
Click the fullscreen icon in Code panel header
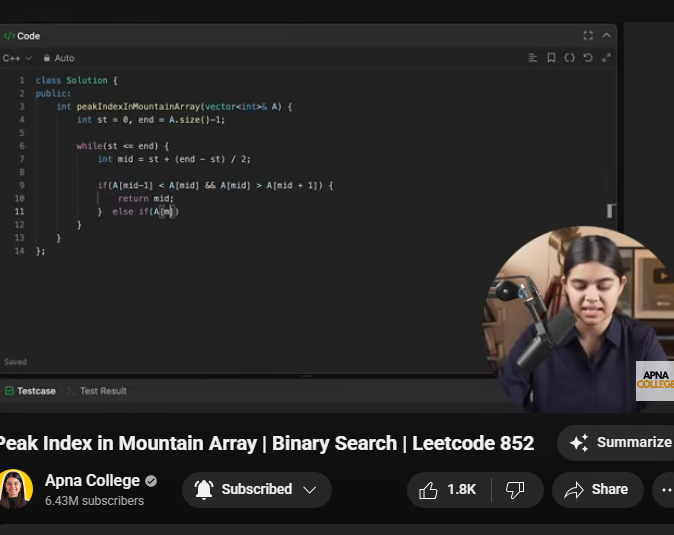pos(588,36)
